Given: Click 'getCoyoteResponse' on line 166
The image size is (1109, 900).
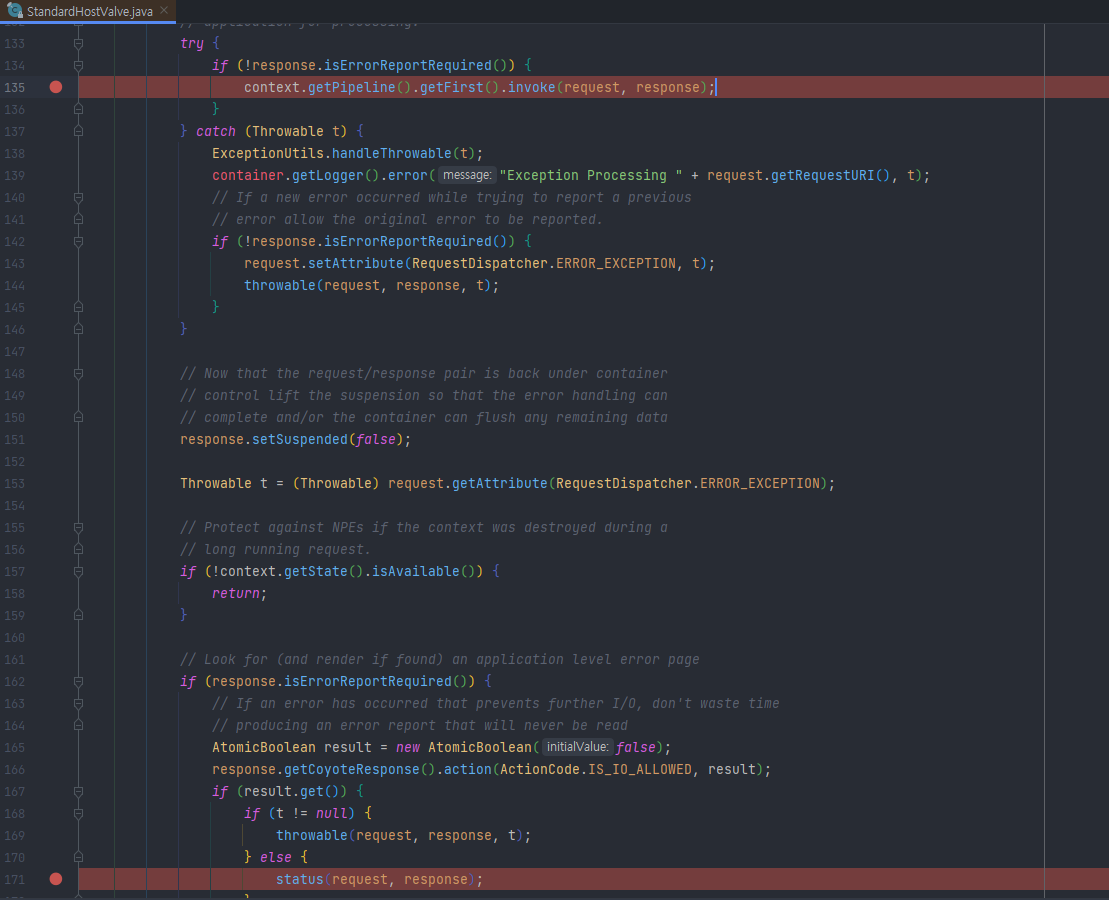Looking at the screenshot, I should click(352, 769).
